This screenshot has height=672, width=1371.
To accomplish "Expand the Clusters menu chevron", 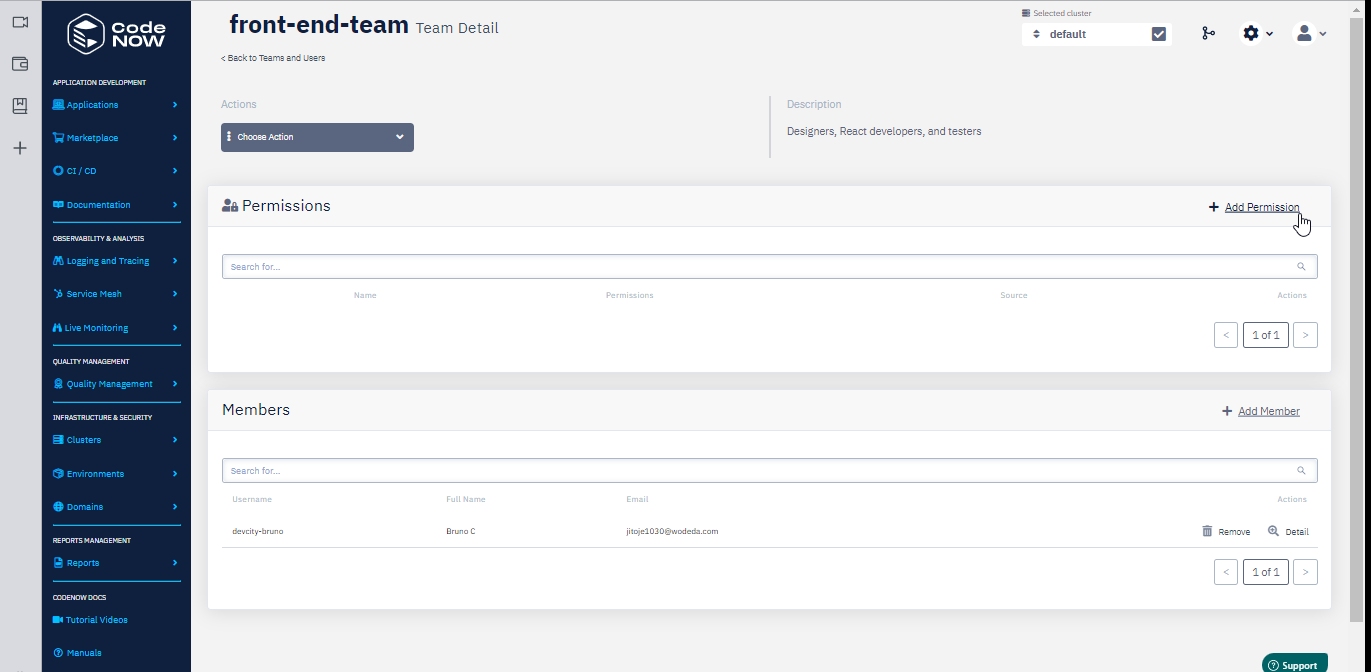I will click(175, 440).
